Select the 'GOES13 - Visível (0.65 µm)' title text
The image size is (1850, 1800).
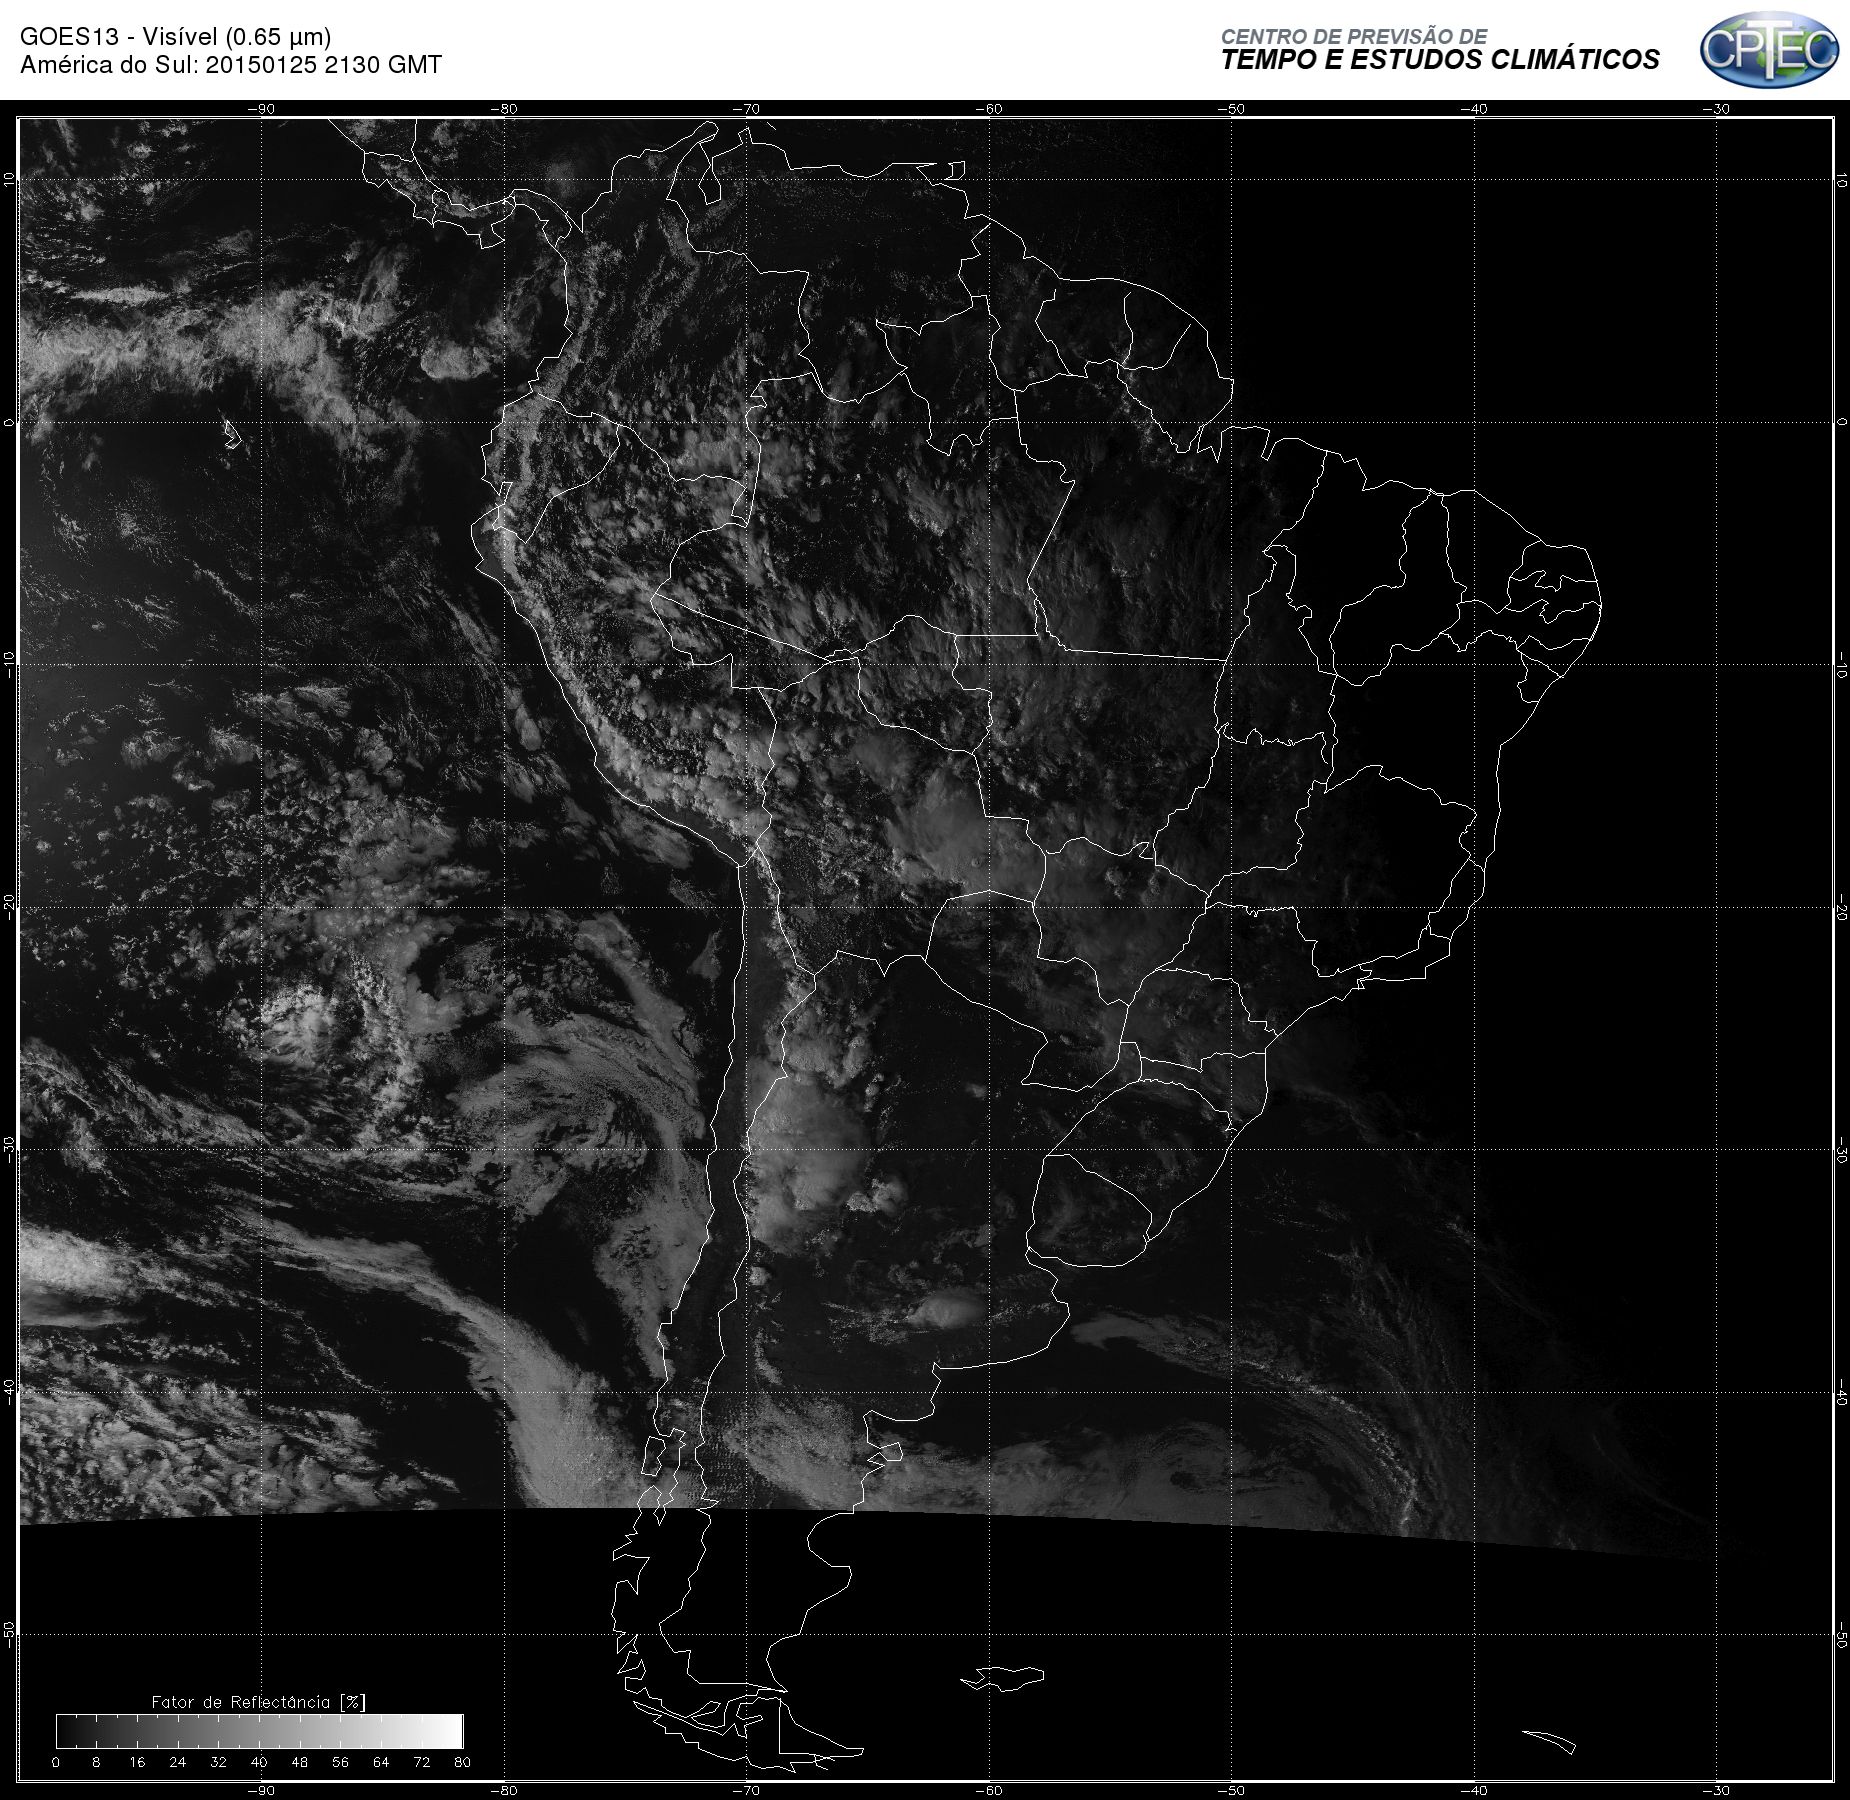point(175,37)
